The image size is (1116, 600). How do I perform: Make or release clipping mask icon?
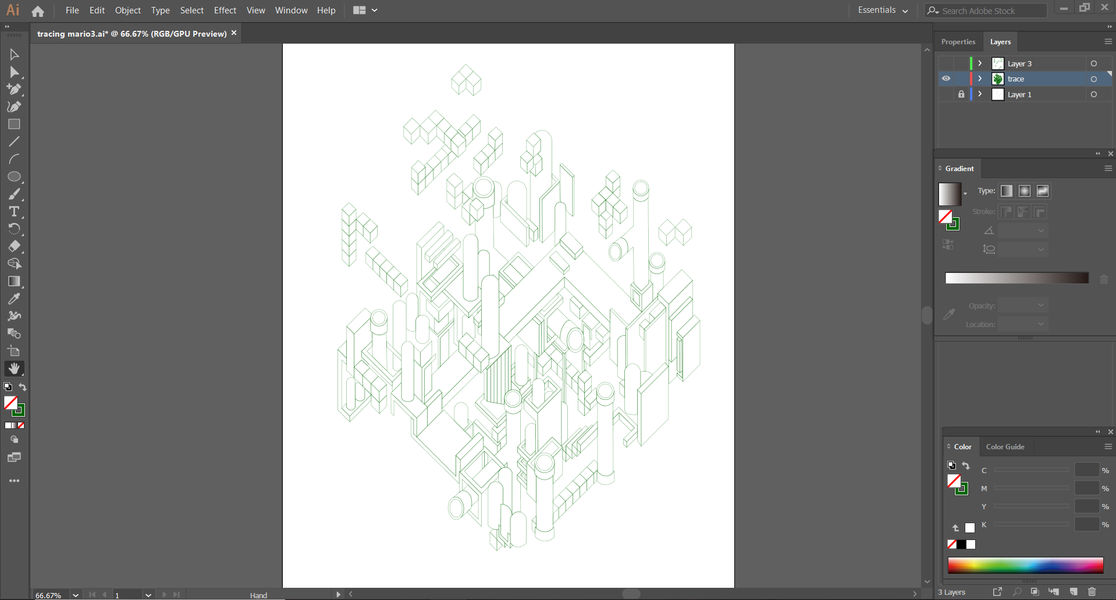tap(1035, 592)
